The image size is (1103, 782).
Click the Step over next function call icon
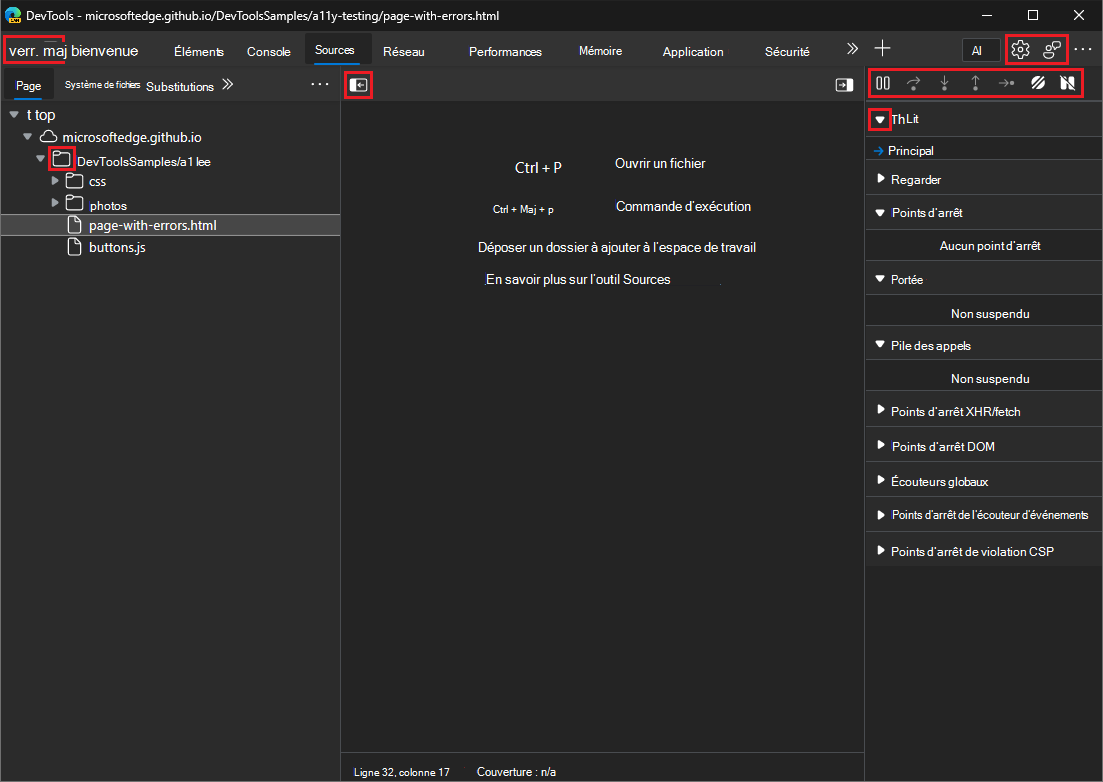coord(913,83)
